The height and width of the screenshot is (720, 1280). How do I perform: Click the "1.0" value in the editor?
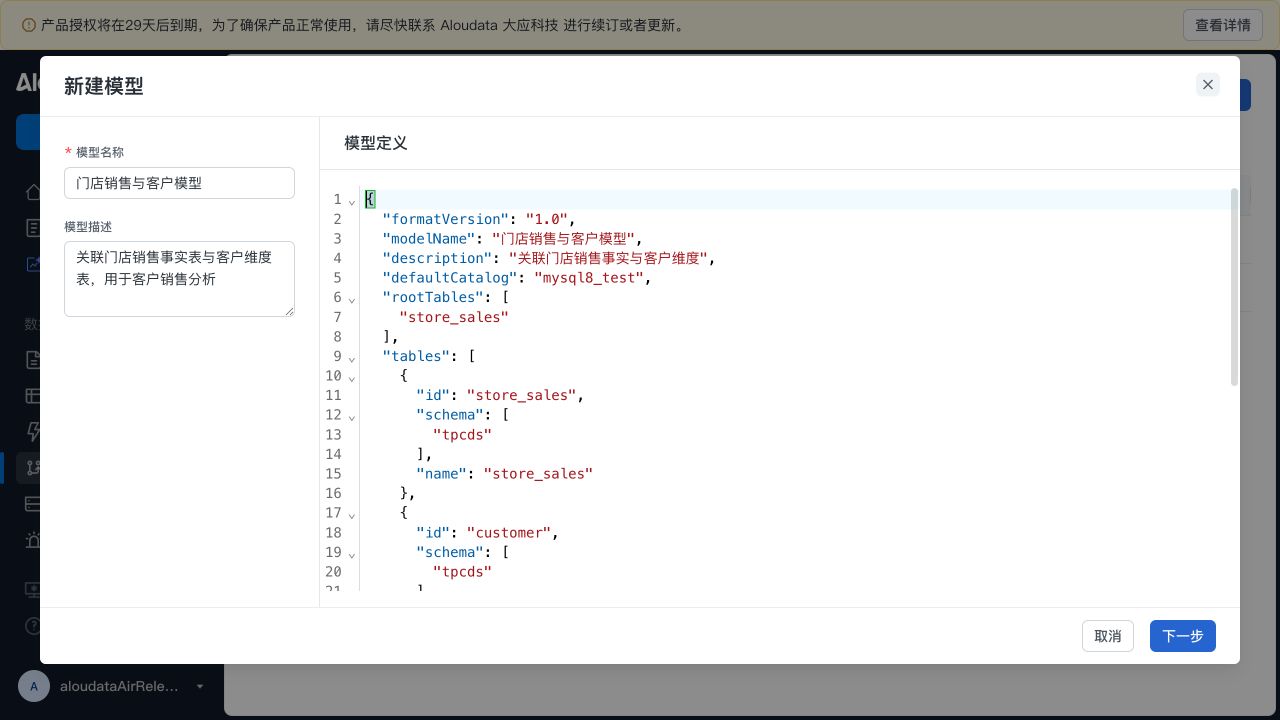click(x=547, y=219)
